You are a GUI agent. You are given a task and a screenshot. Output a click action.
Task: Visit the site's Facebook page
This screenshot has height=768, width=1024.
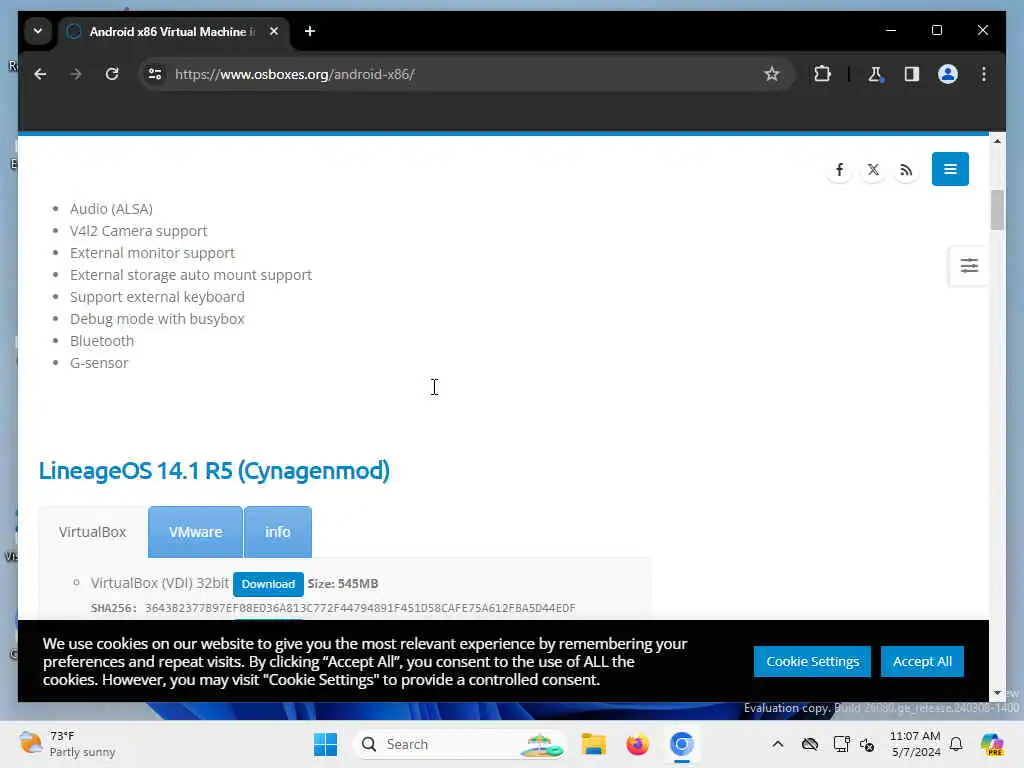tap(839, 170)
